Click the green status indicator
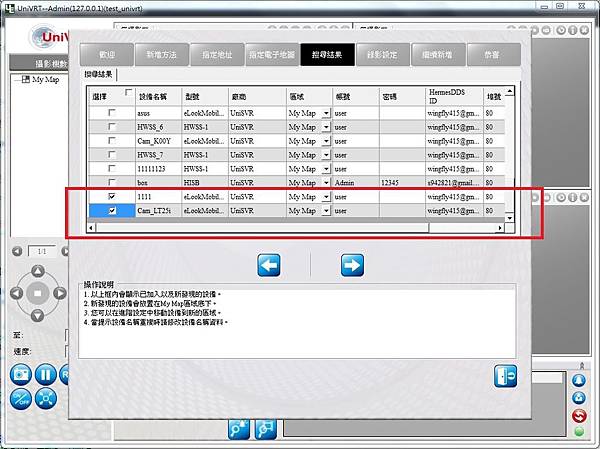Image resolution: width=600 pixels, height=449 pixels. click(579, 431)
